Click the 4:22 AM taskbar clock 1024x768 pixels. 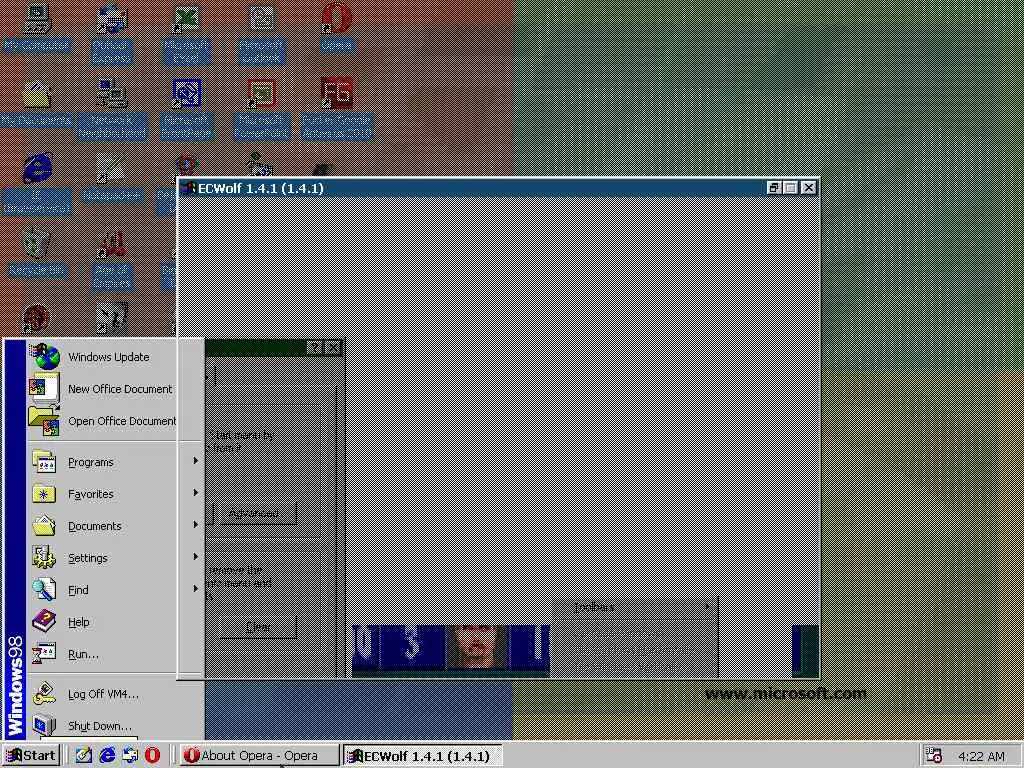point(982,756)
